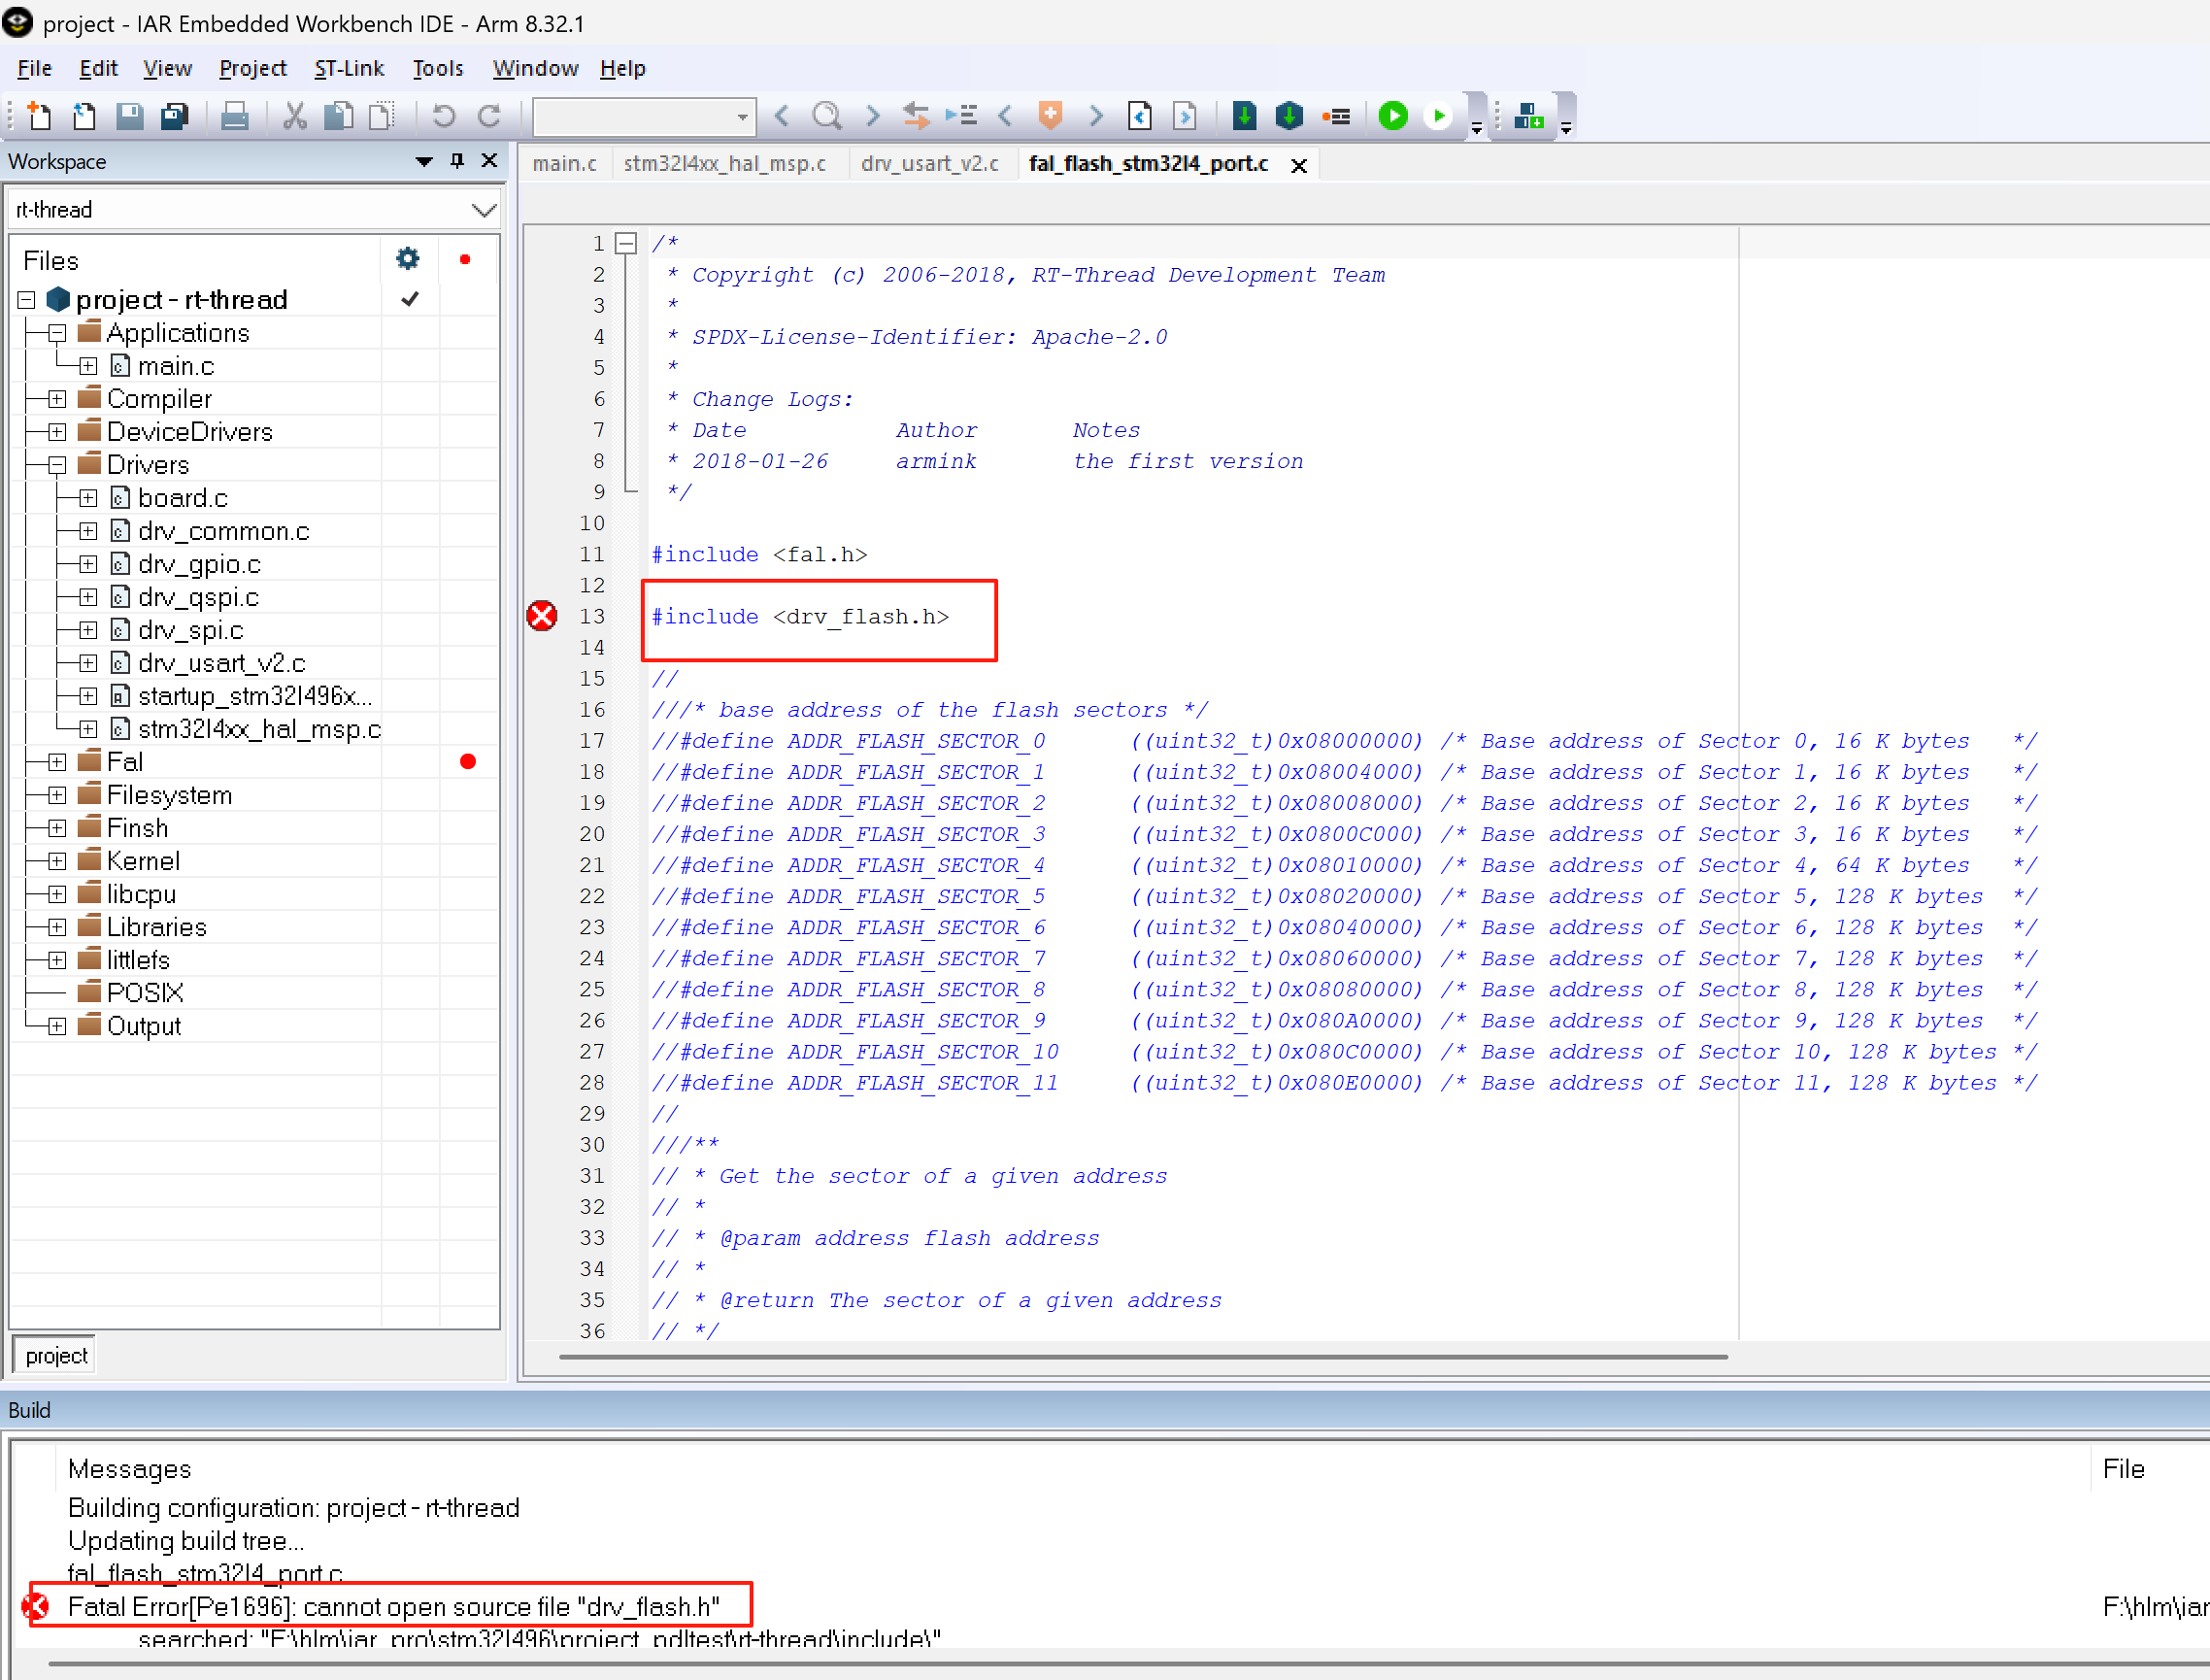This screenshot has width=2210, height=1680.
Task: Toggle breakpoint error marker at line 13
Action: pos(542,616)
